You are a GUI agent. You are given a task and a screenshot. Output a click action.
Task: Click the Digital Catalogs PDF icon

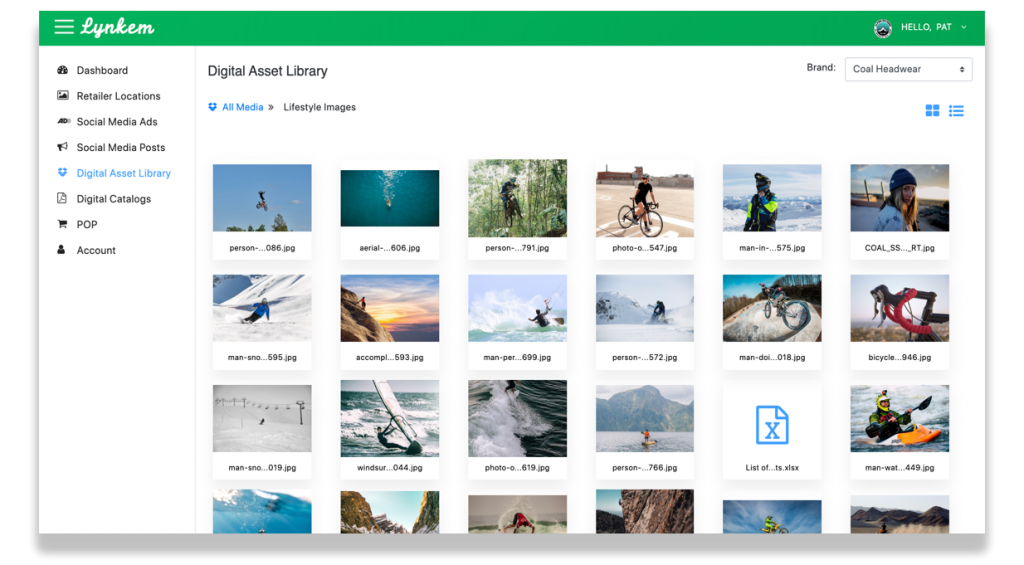(x=62, y=198)
